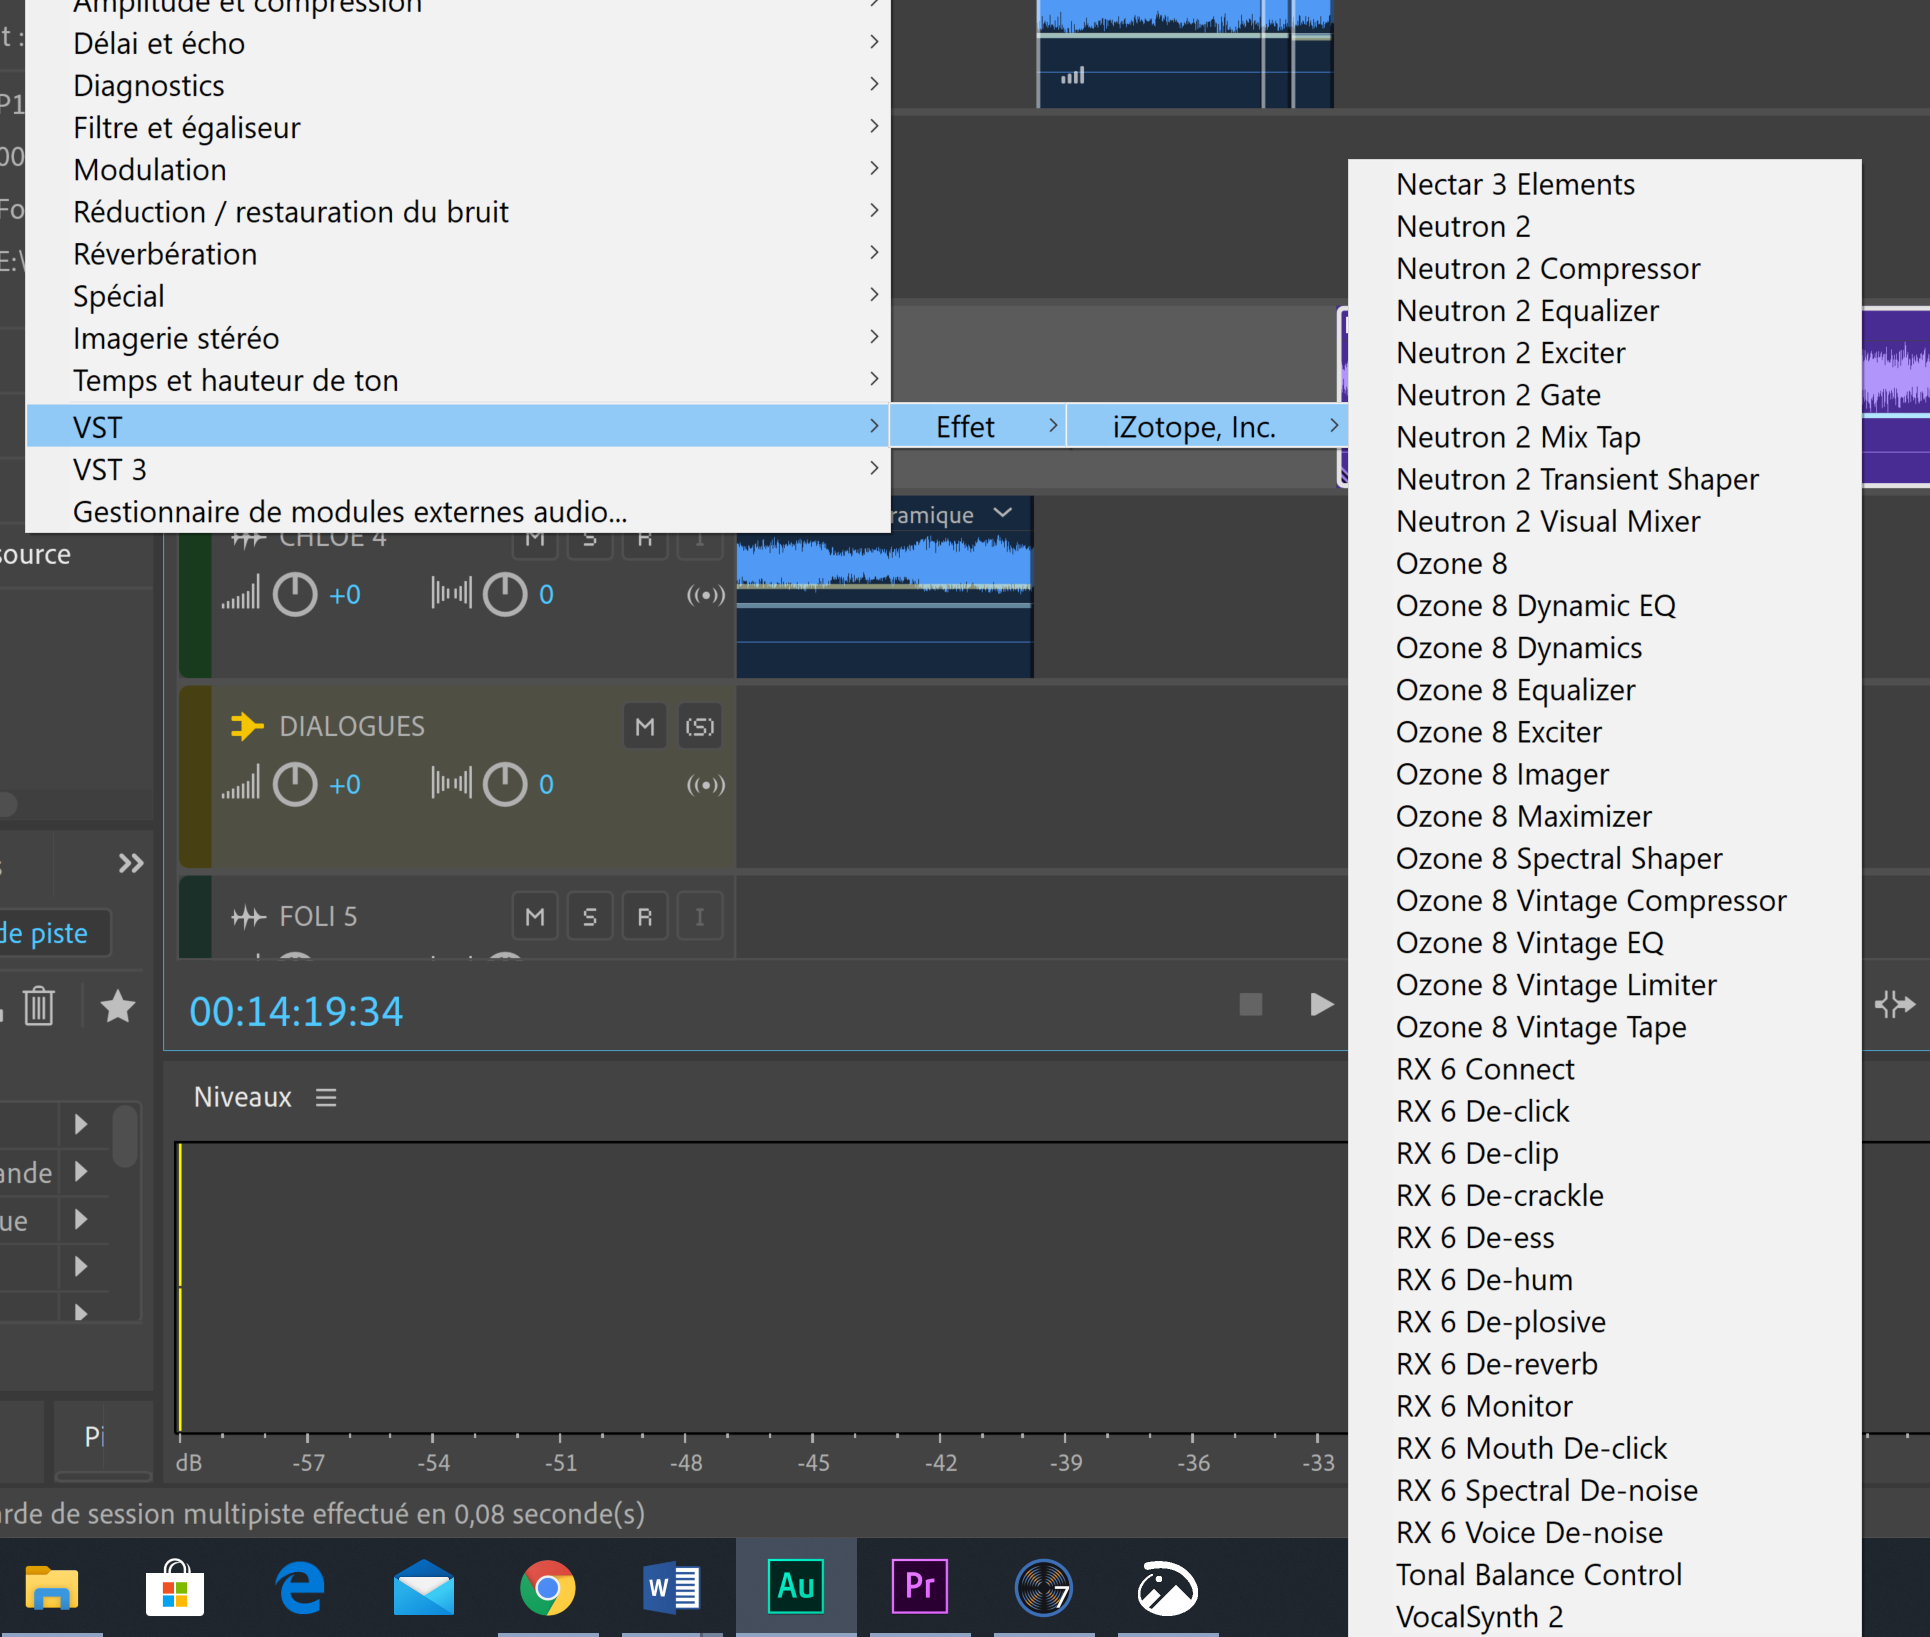
Task: Adjust CHLOE 4 track volume knob
Action: click(295, 594)
